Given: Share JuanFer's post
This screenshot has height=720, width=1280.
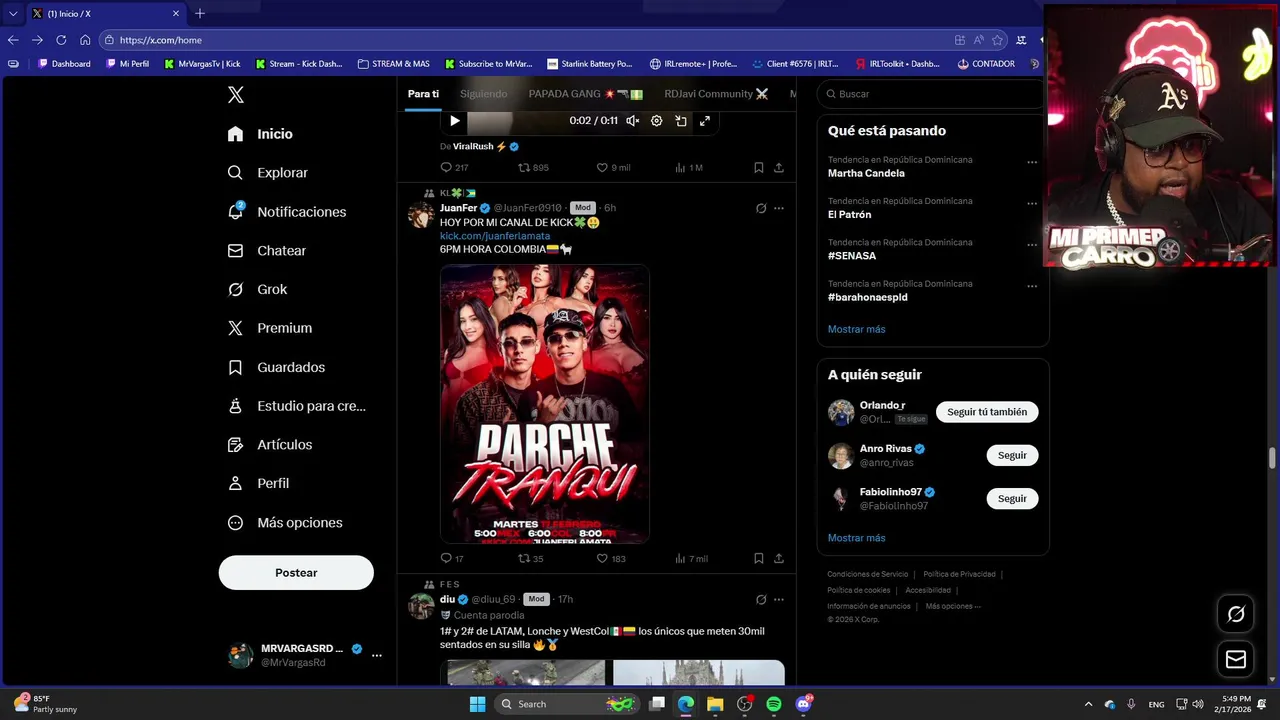Looking at the screenshot, I should pos(779,559).
